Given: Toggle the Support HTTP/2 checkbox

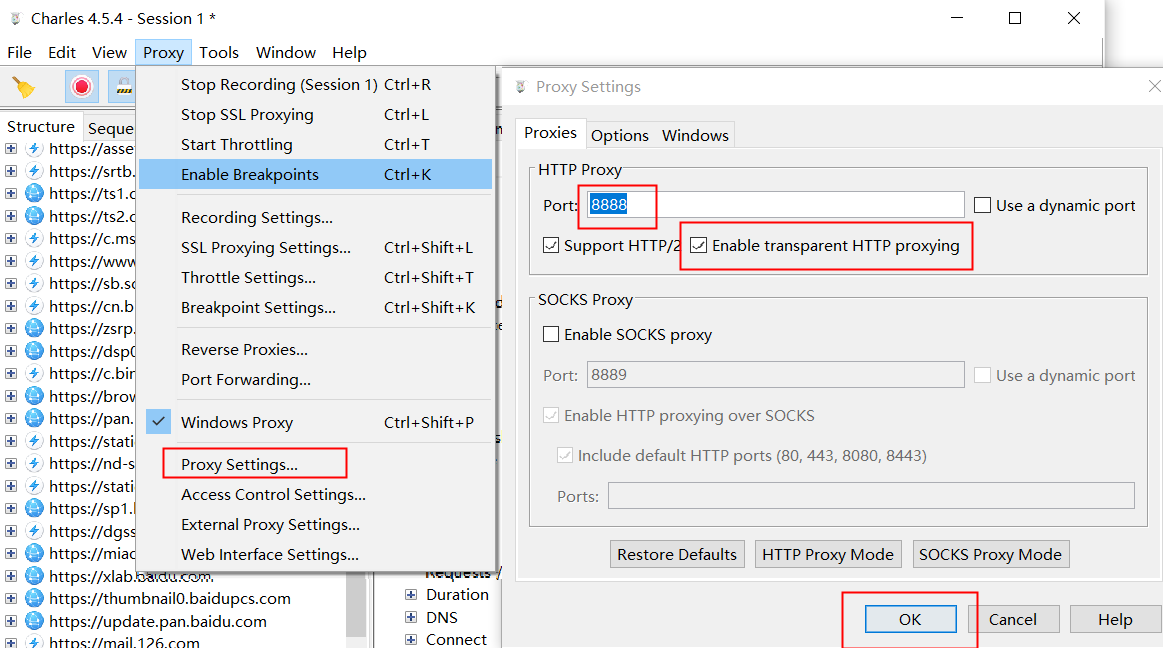Looking at the screenshot, I should point(550,245).
